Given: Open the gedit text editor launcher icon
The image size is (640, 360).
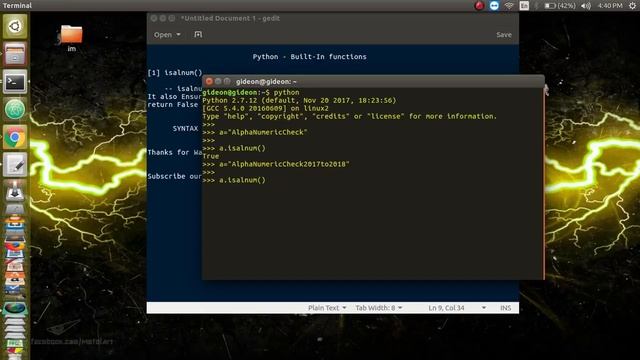Looking at the screenshot, I should [x=15, y=165].
